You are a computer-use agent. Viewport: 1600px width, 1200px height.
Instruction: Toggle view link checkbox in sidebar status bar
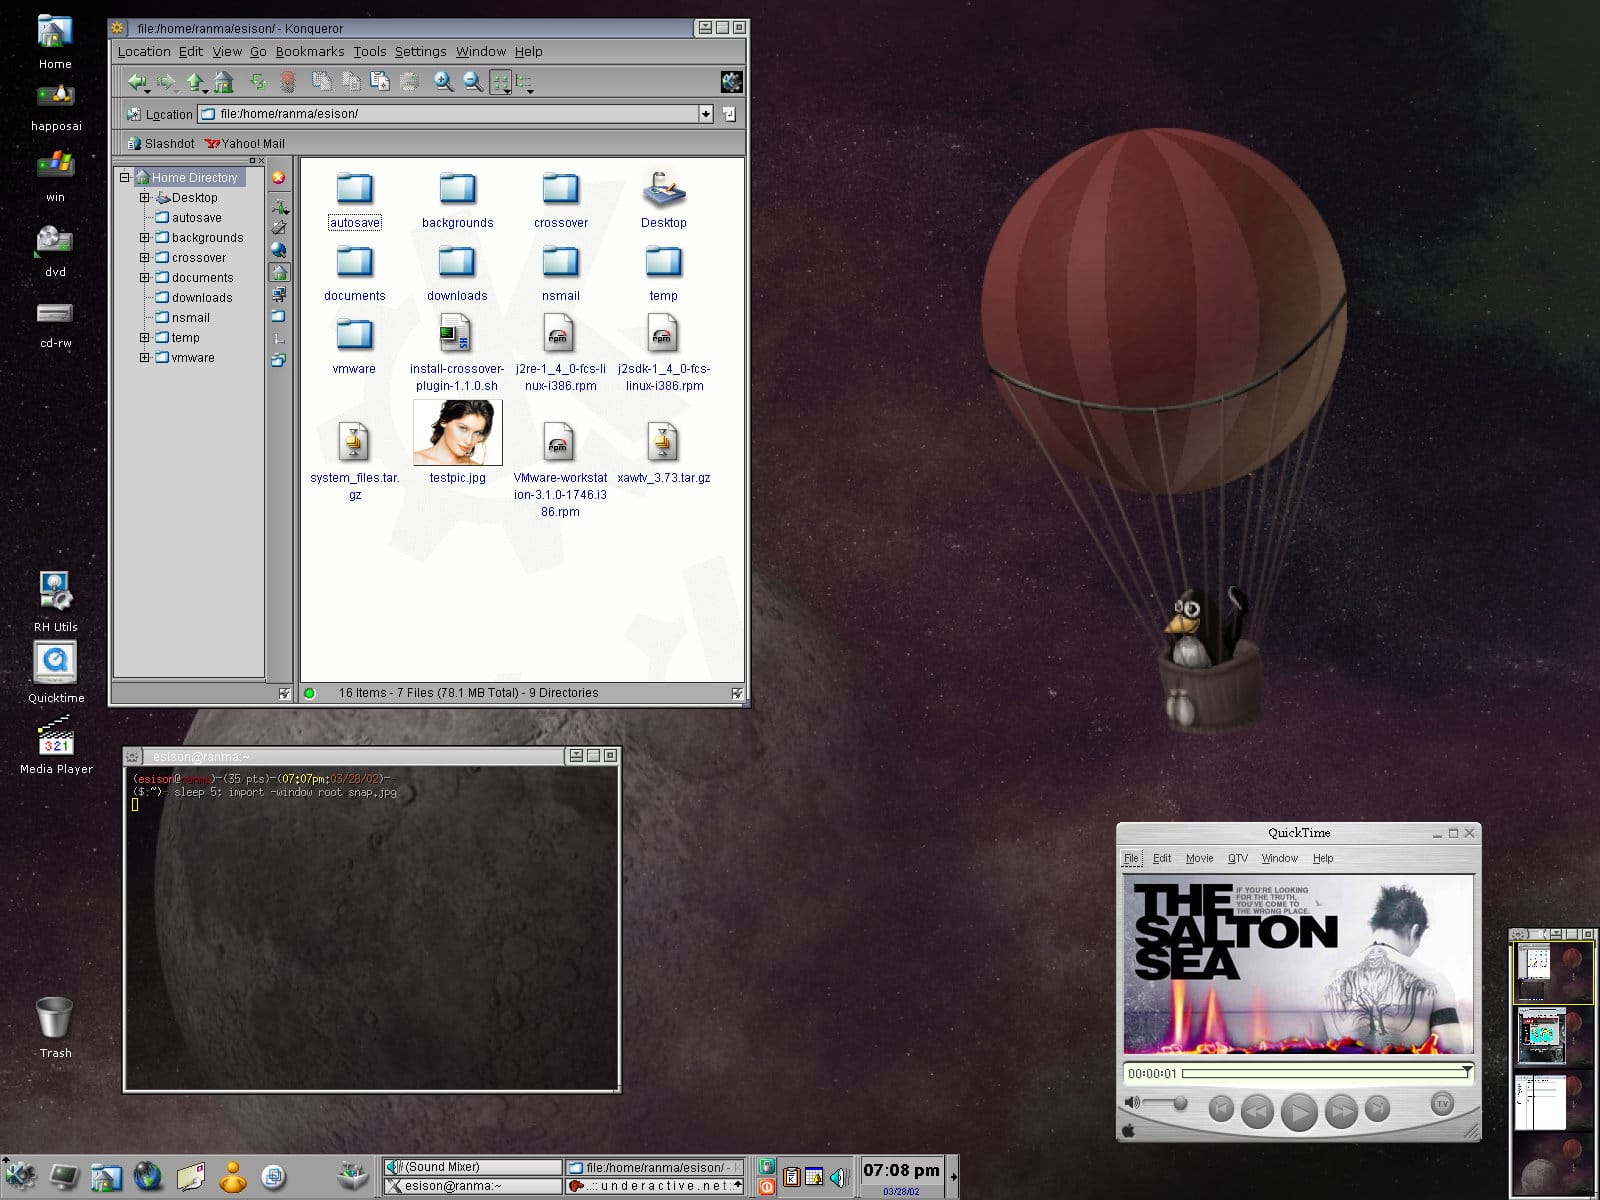284,693
